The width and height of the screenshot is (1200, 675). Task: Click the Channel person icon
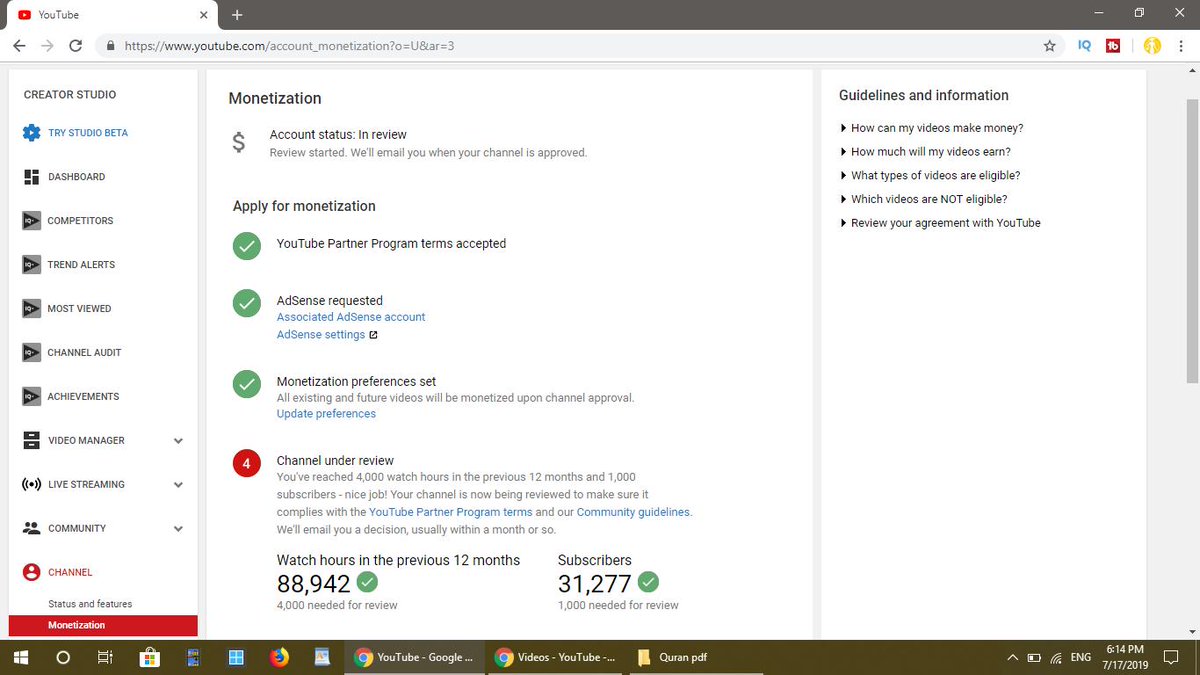pos(31,572)
